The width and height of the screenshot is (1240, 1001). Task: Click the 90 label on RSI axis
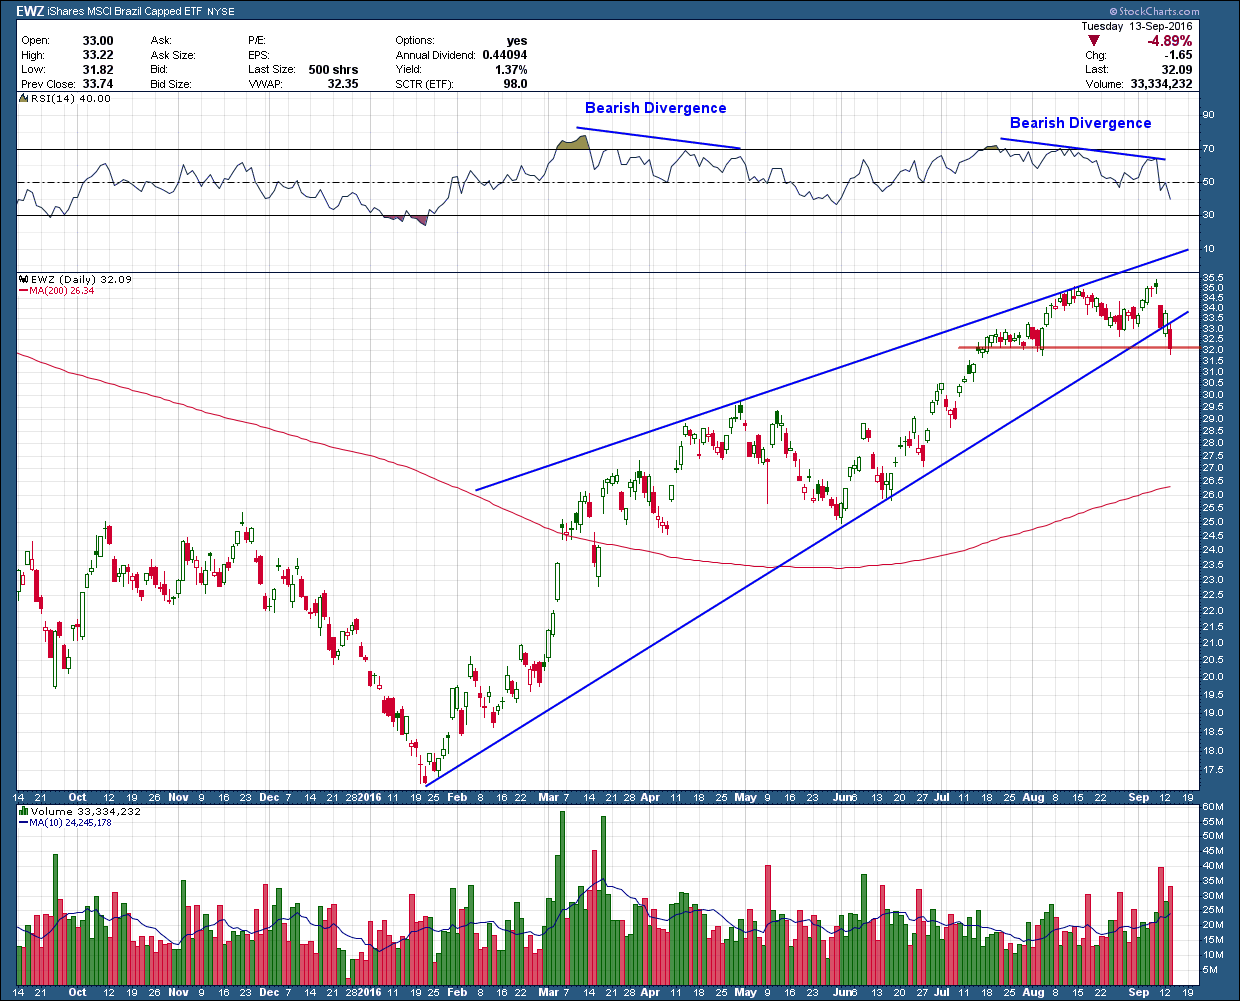point(1208,116)
